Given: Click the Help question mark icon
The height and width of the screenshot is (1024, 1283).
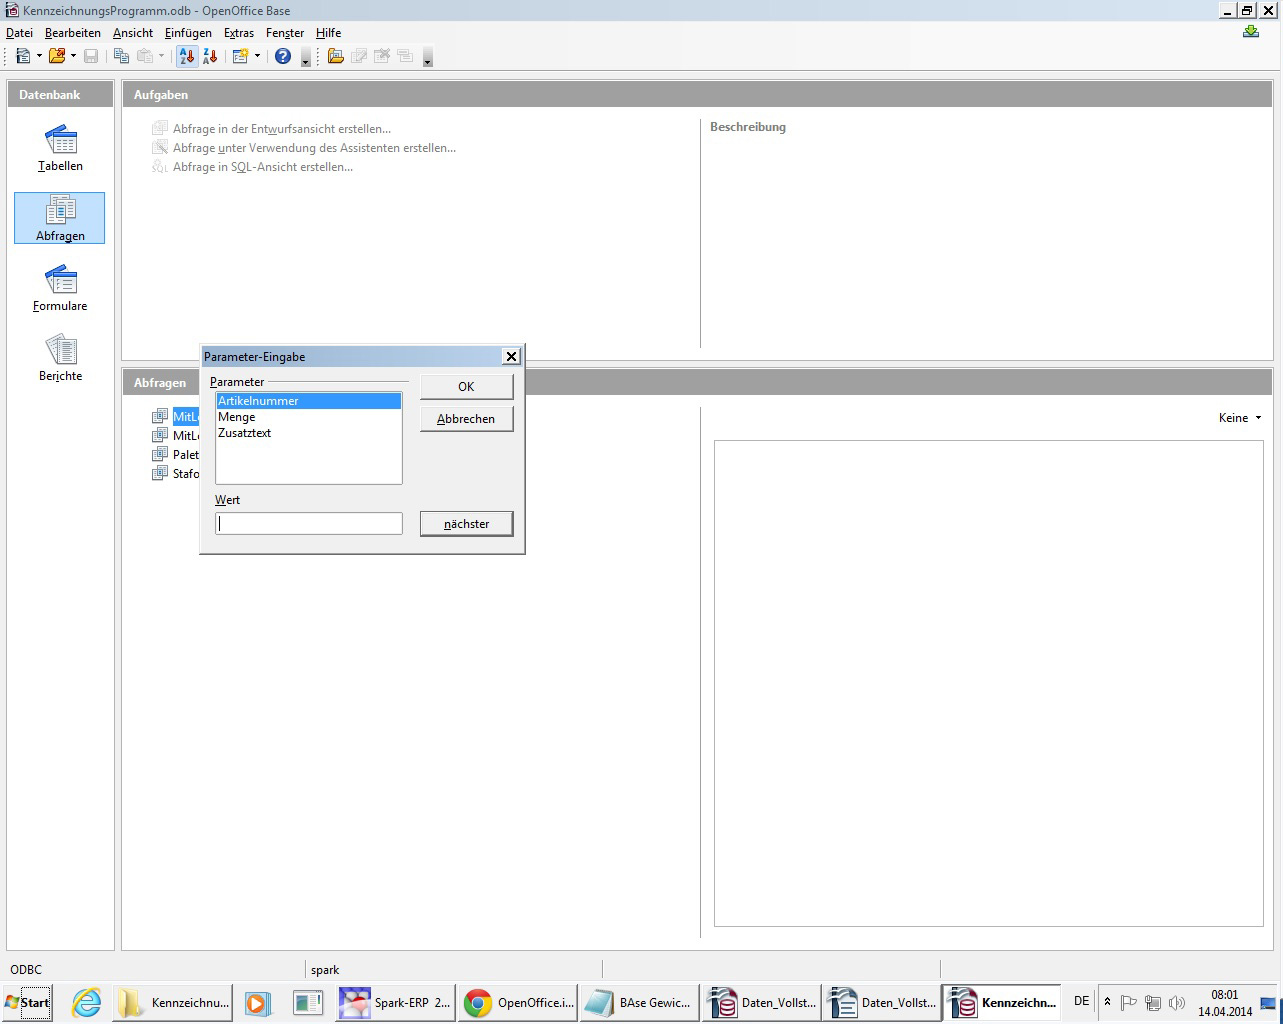Looking at the screenshot, I should pos(283,56).
